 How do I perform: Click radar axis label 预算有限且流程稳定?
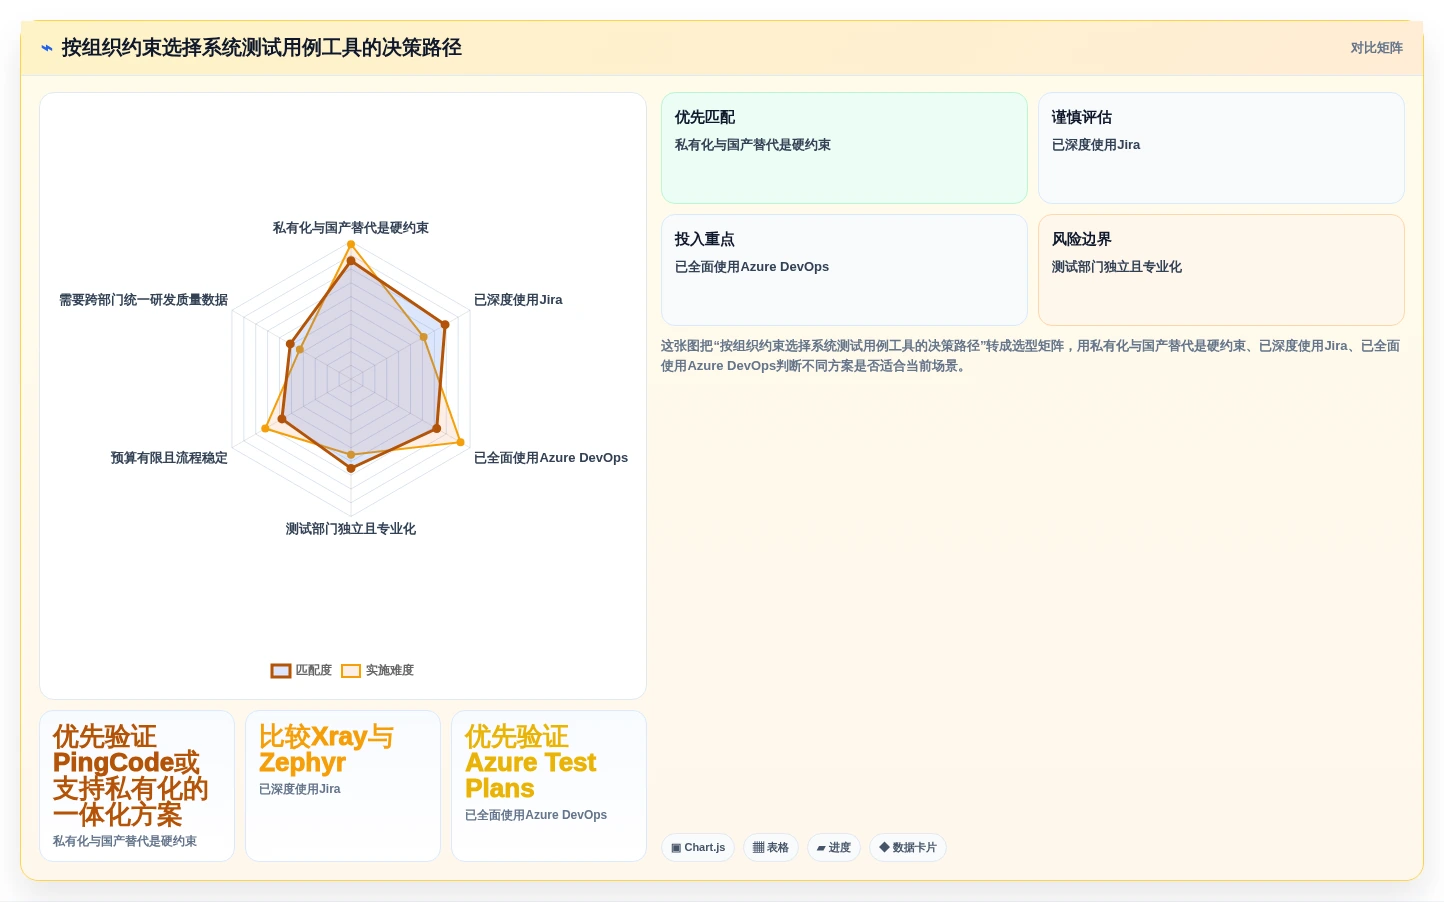(x=169, y=458)
